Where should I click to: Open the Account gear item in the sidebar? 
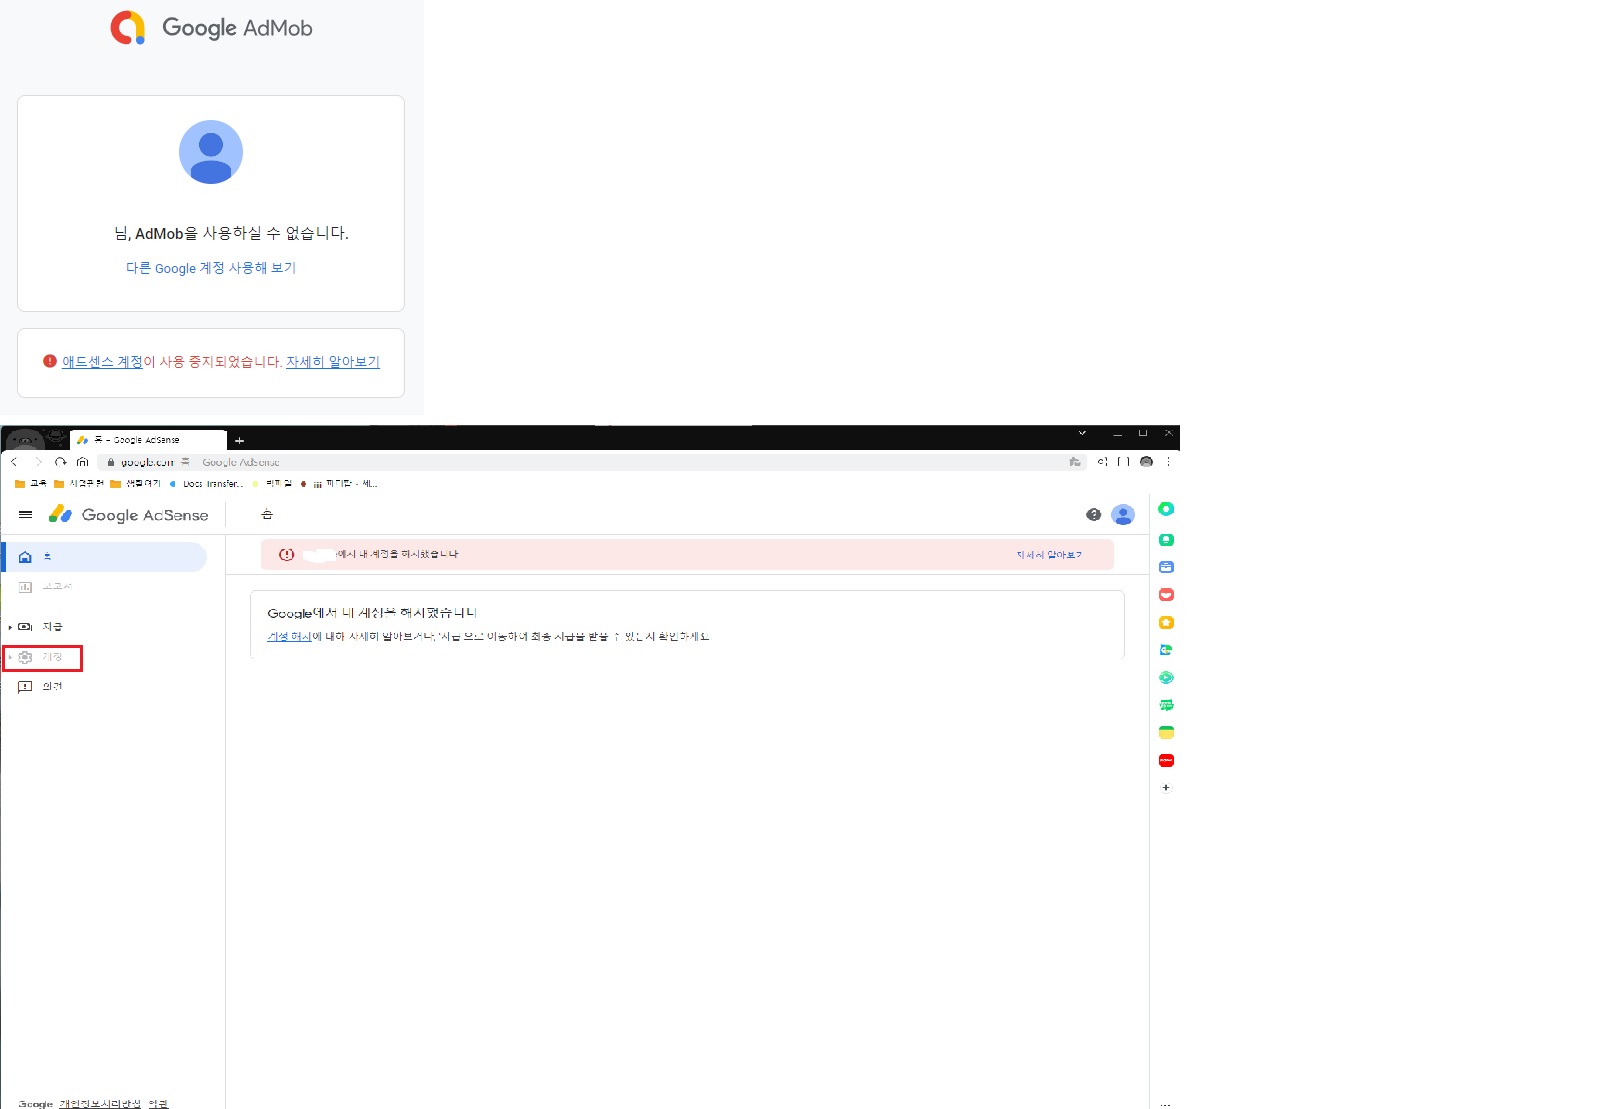click(41, 657)
